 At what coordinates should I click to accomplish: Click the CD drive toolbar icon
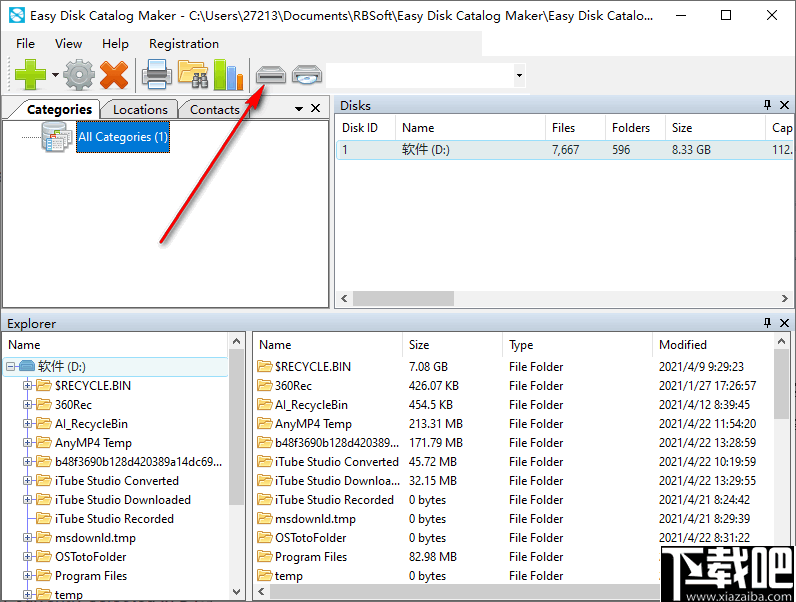307,75
